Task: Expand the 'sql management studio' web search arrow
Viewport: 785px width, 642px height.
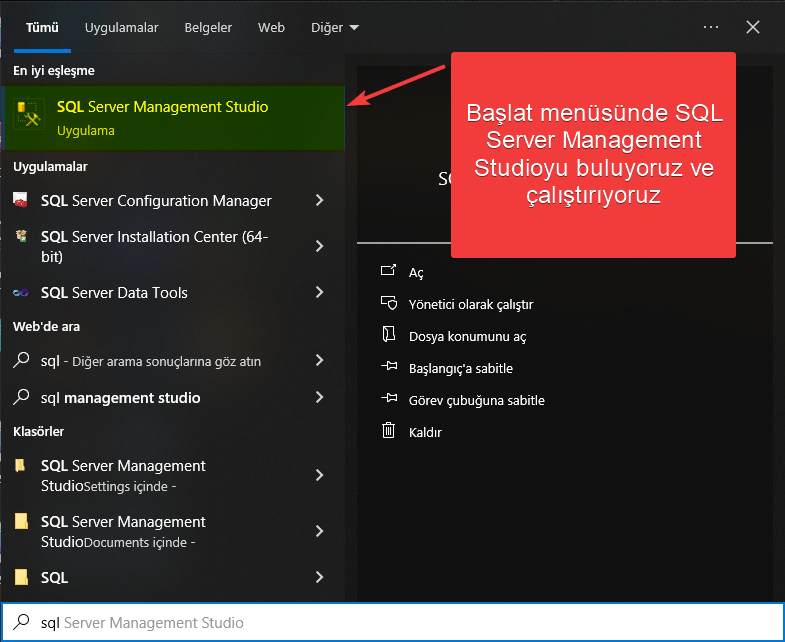Action: point(319,397)
